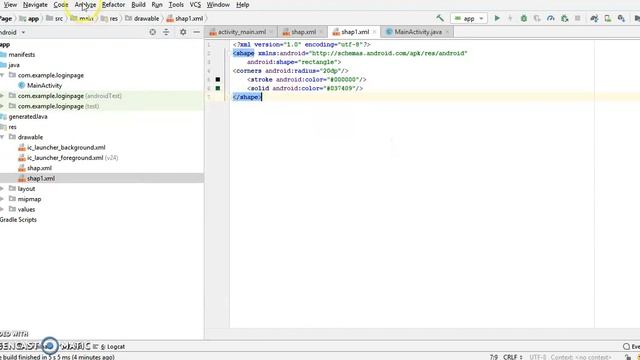The image size is (640, 360).
Task: Click the Stop square icon
Action: [578, 18]
